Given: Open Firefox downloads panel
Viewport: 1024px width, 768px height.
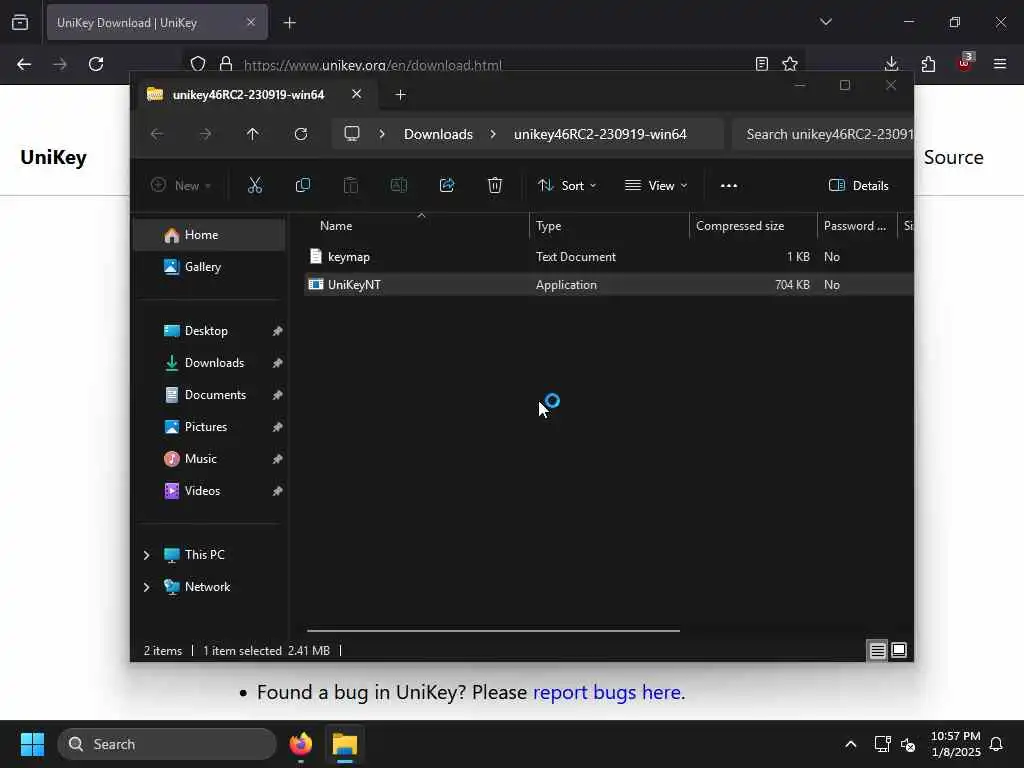Looking at the screenshot, I should [891, 64].
